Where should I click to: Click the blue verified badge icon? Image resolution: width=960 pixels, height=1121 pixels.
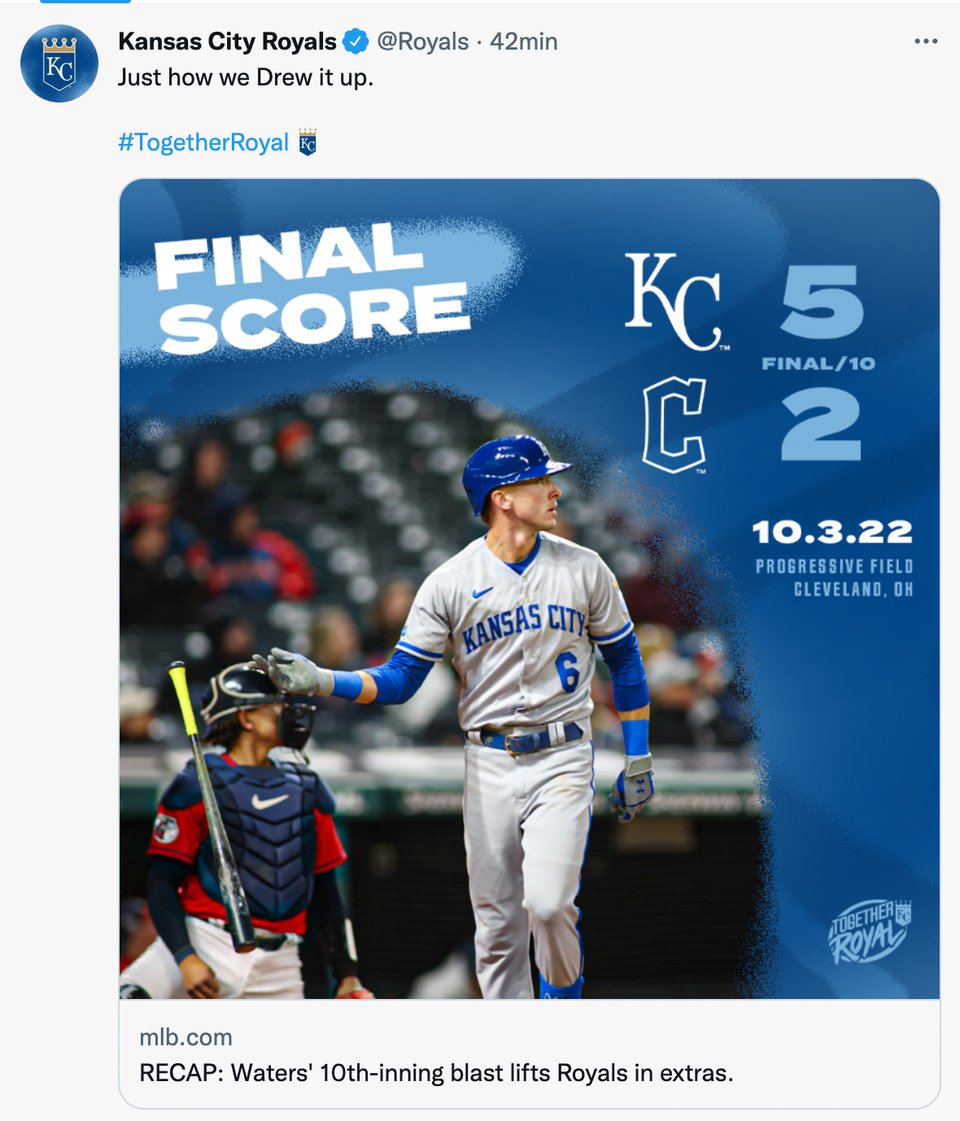point(355,41)
